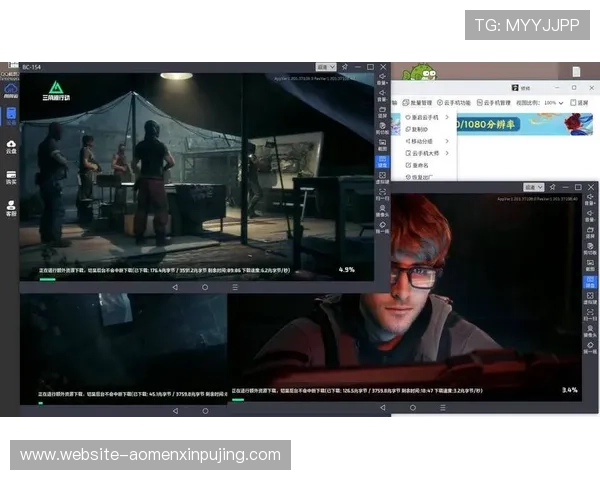Click volume up icon in BC-154 sidebar
600x480 pixels.
click(383, 76)
